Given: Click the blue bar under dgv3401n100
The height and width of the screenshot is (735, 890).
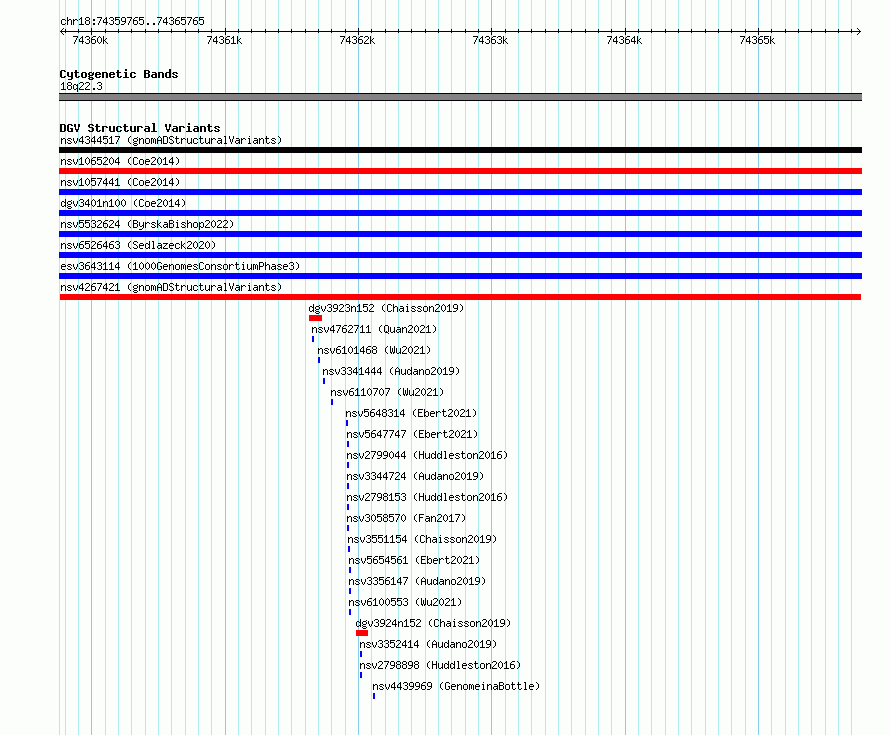Looking at the screenshot, I should [x=460, y=213].
